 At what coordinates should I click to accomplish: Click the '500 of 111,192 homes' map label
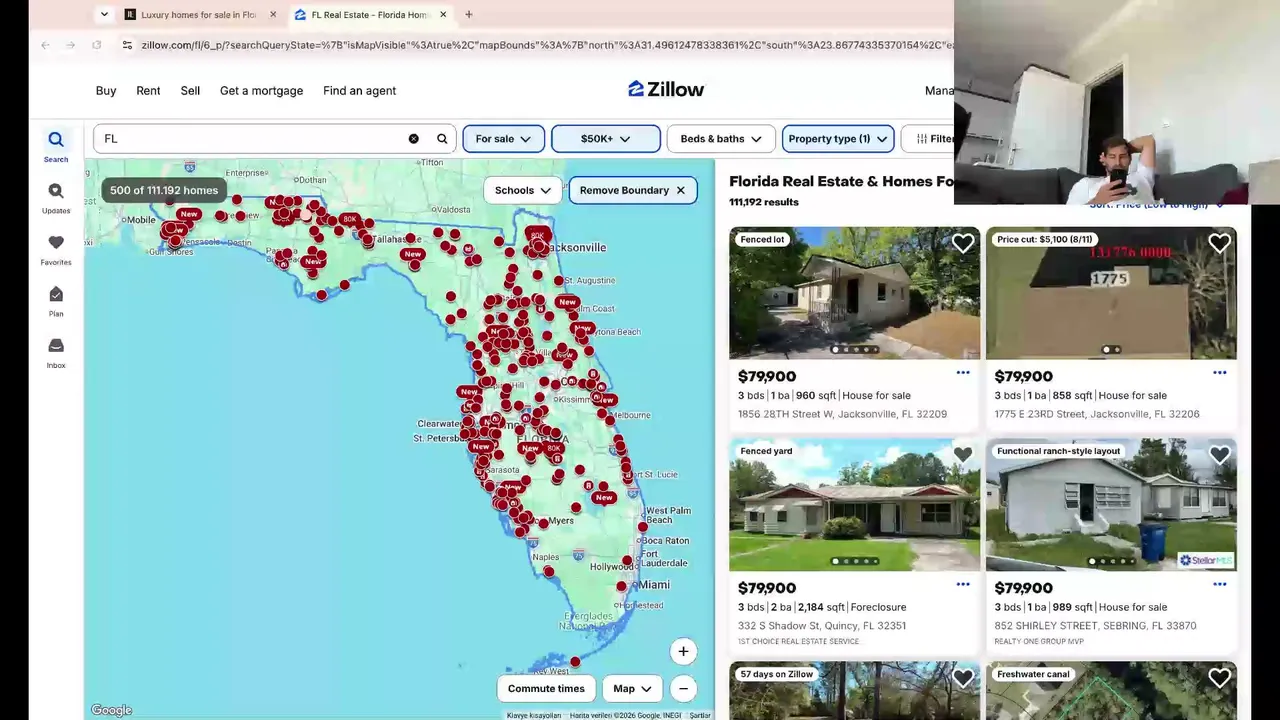[x=164, y=190]
